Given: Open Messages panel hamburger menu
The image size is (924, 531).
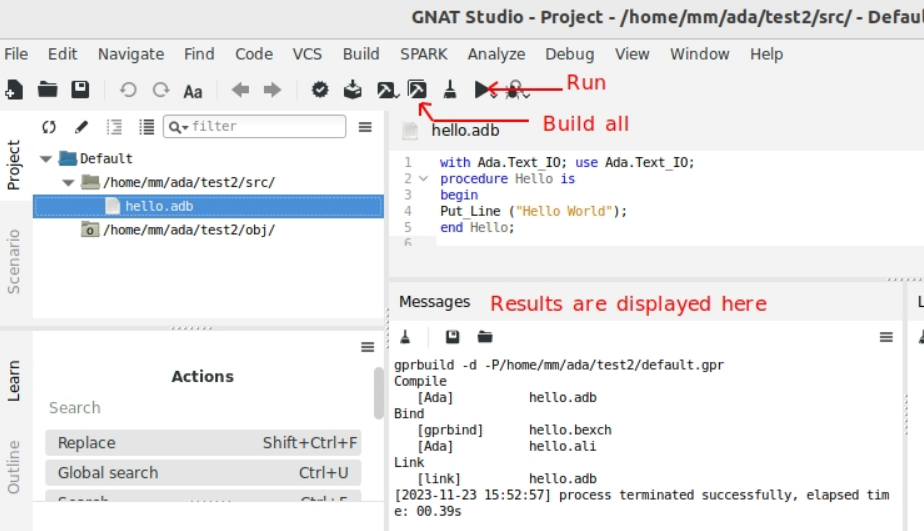Looking at the screenshot, I should pos(886,337).
